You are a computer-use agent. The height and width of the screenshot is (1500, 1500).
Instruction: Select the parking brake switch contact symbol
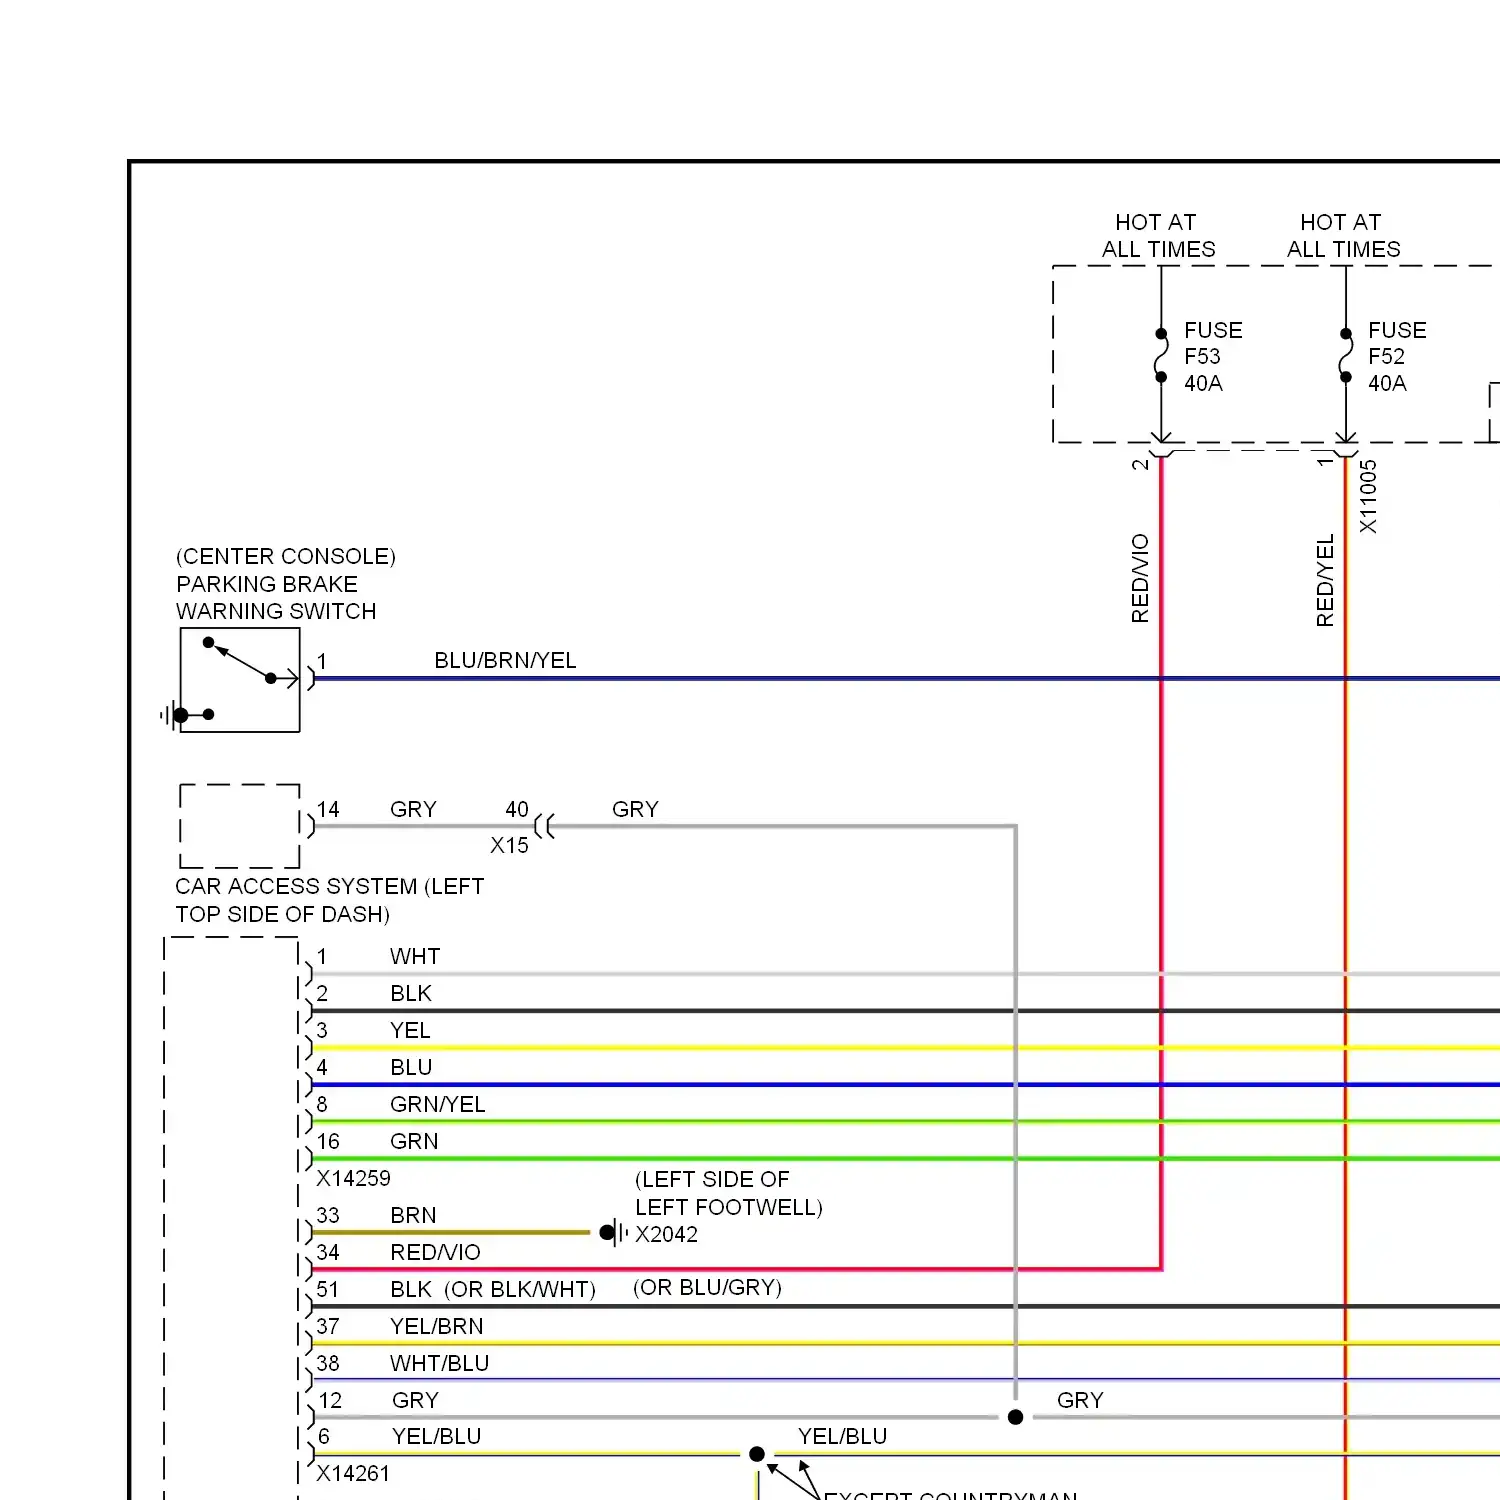[240, 680]
